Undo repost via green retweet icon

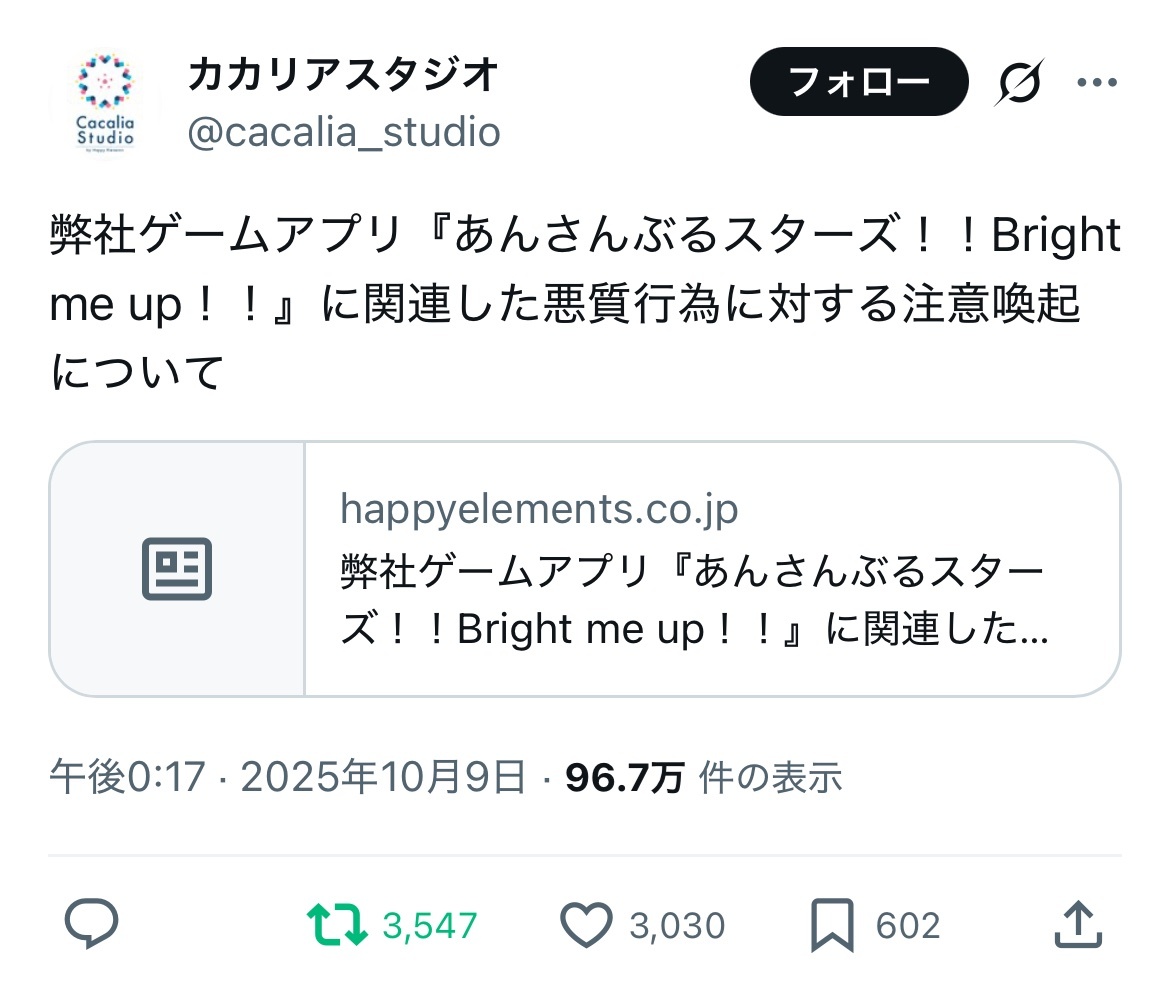click(337, 925)
